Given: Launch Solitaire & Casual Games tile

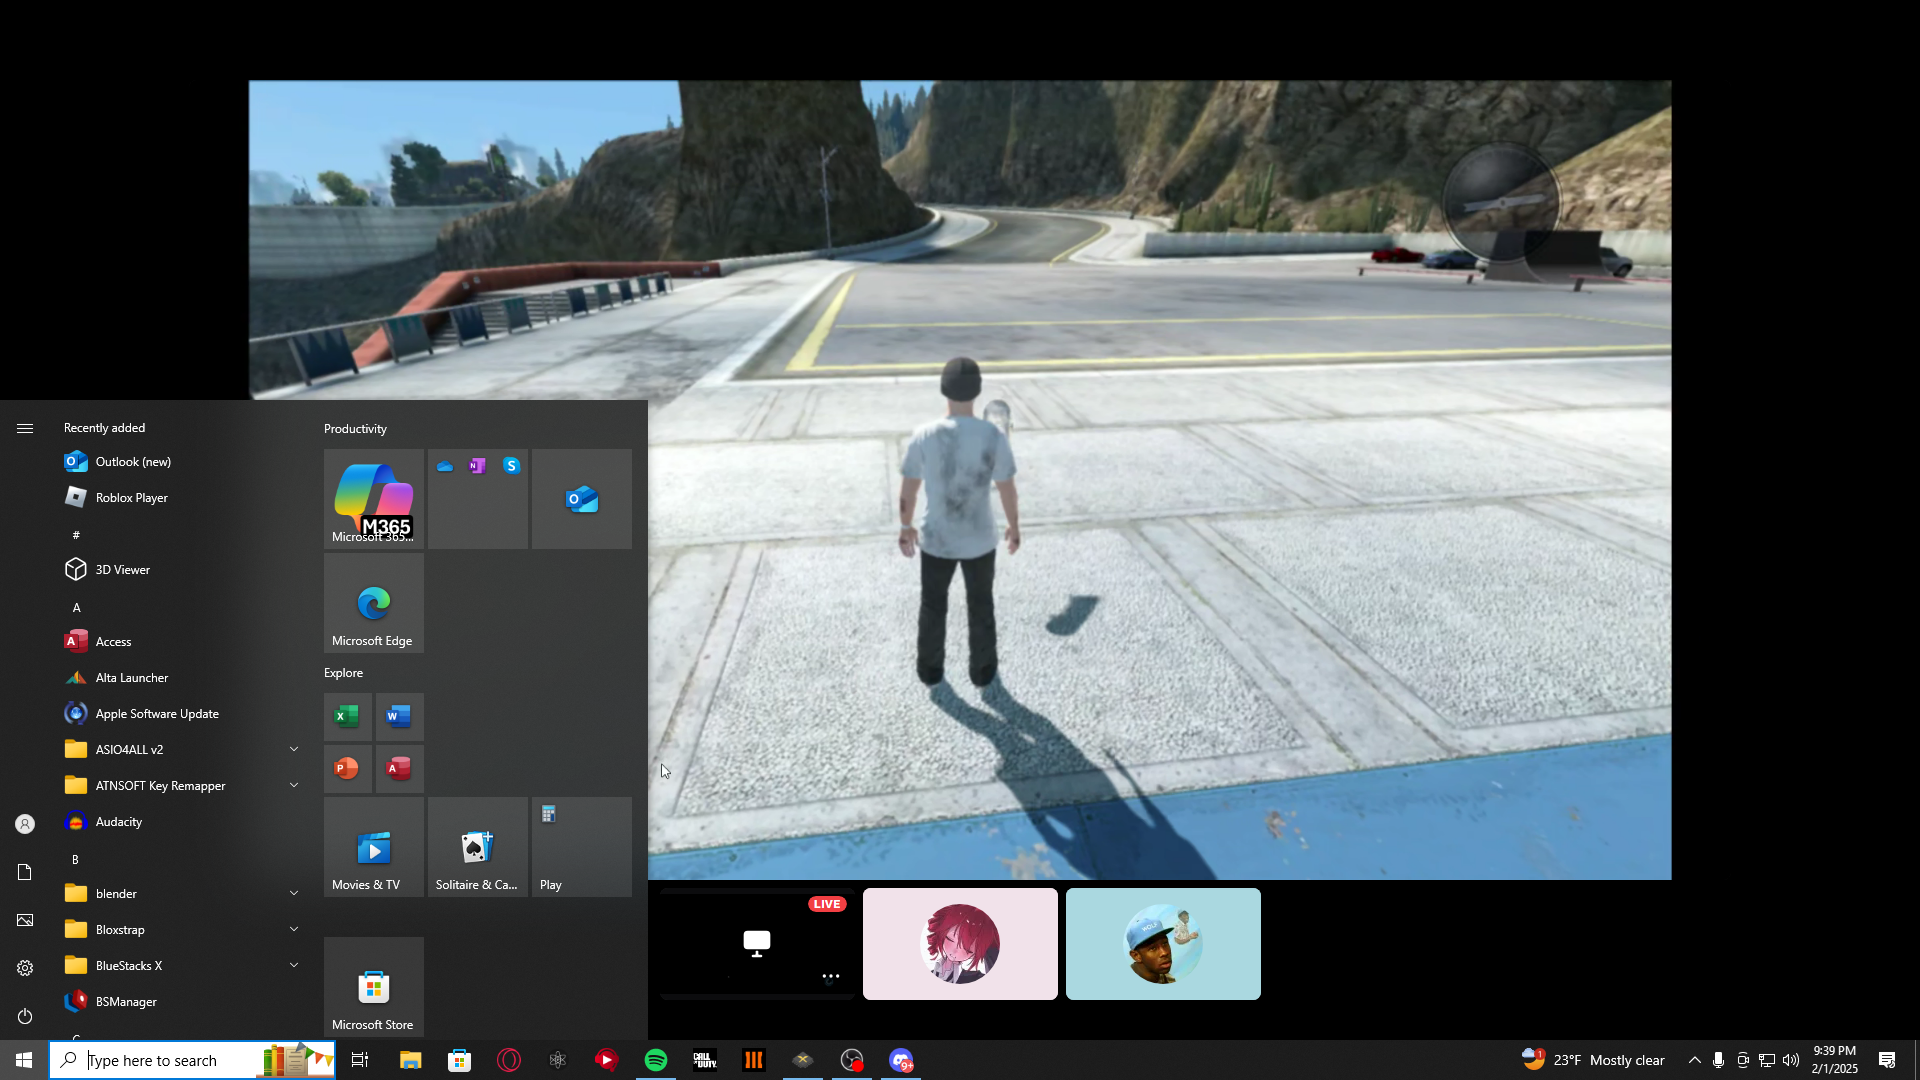Looking at the screenshot, I should (x=477, y=847).
